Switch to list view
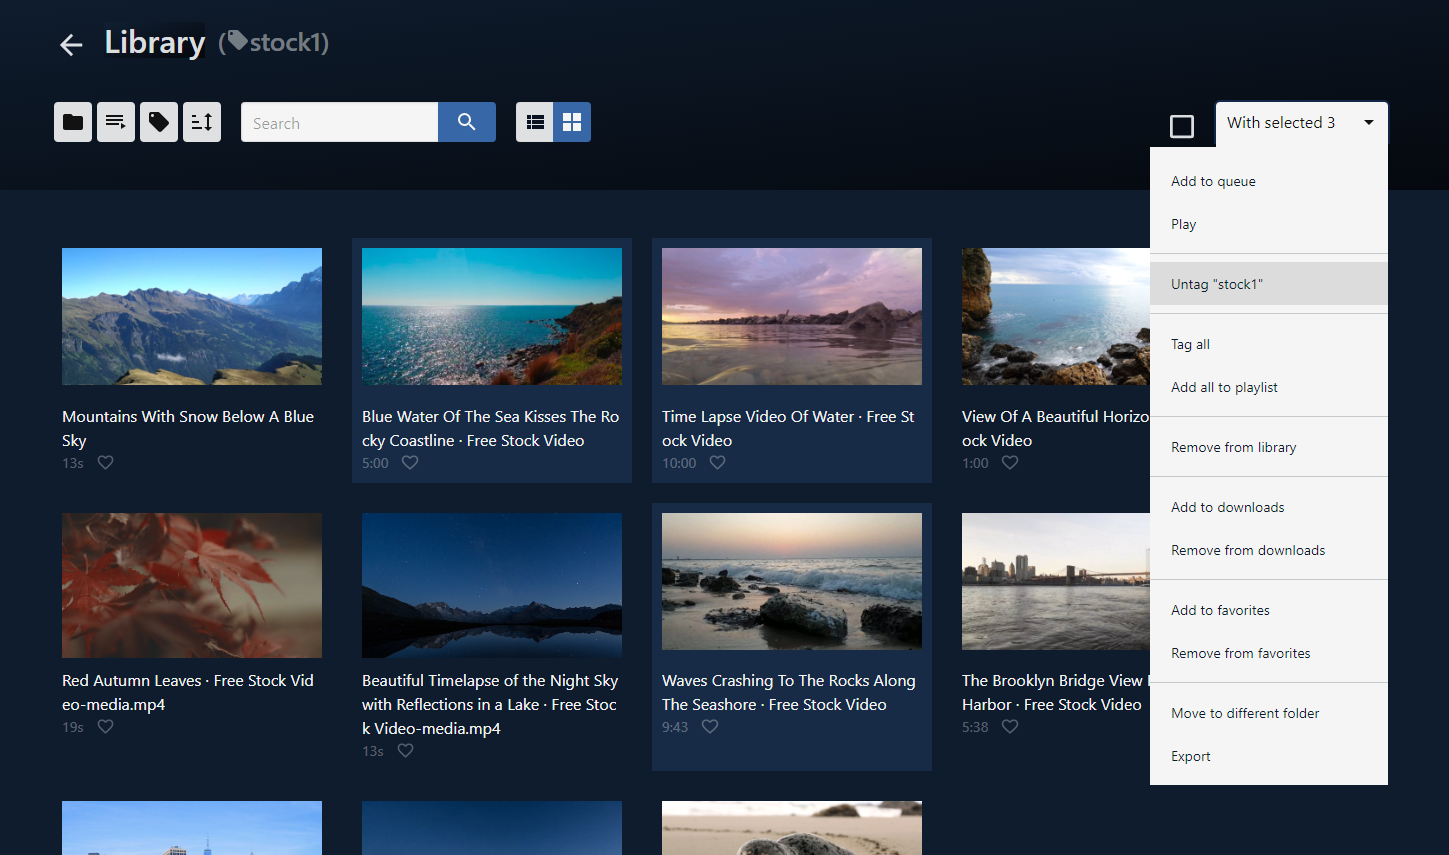 535,122
